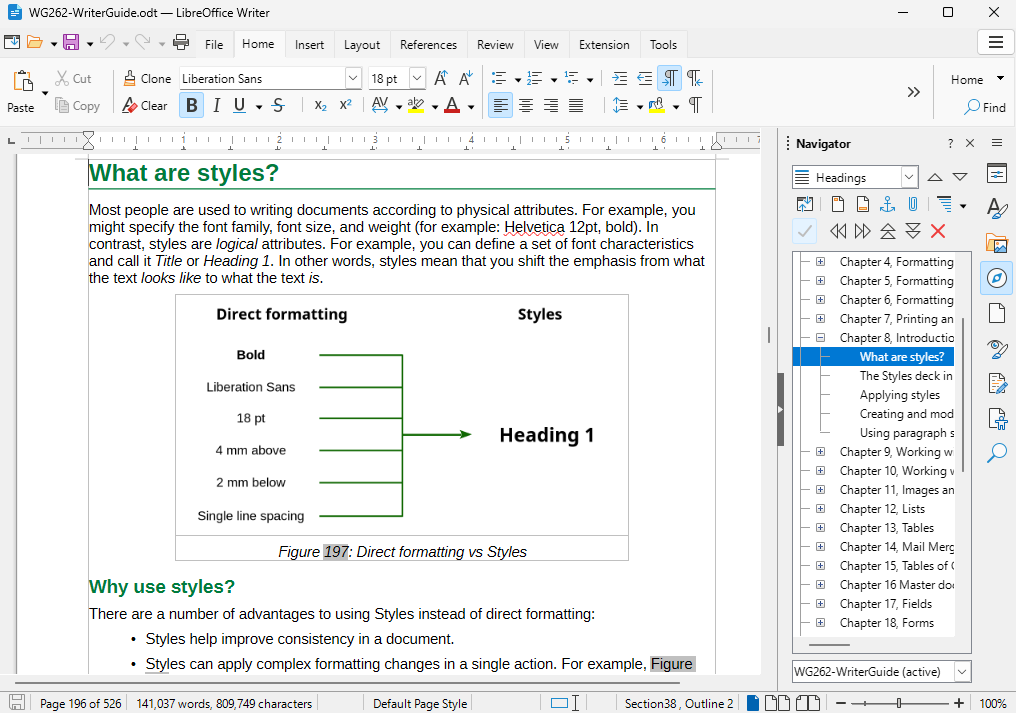Open the WG262-WriterGuide document dropdown
Screen dimensions: 1016x713
(962, 672)
